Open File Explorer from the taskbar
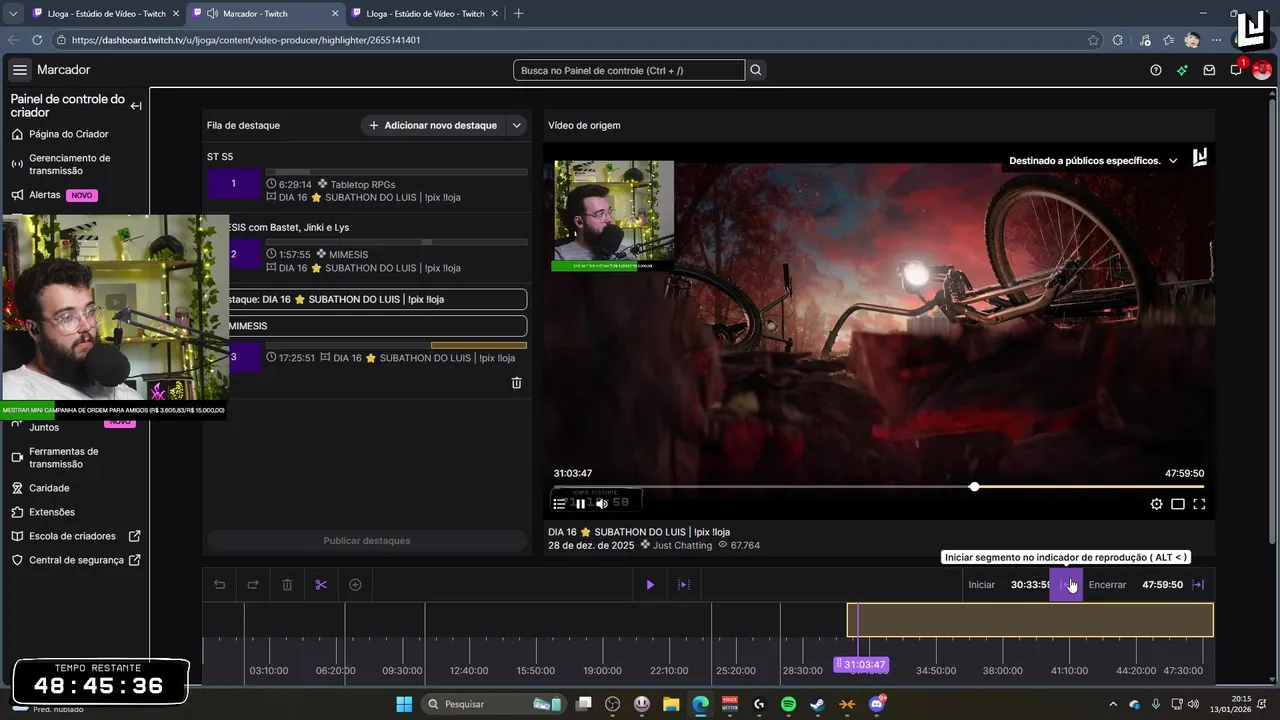This screenshot has width=1280, height=720. 671,704
